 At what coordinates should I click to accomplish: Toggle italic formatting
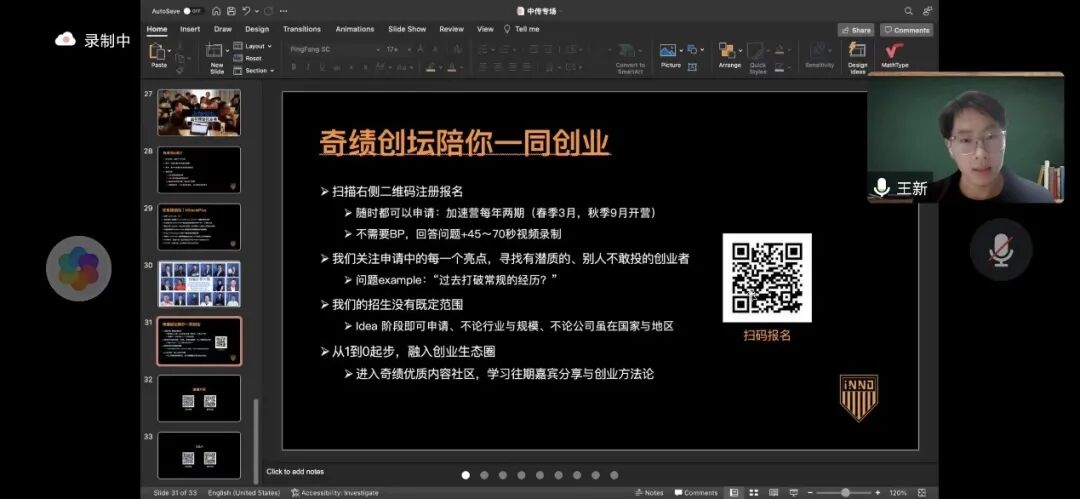click(307, 68)
